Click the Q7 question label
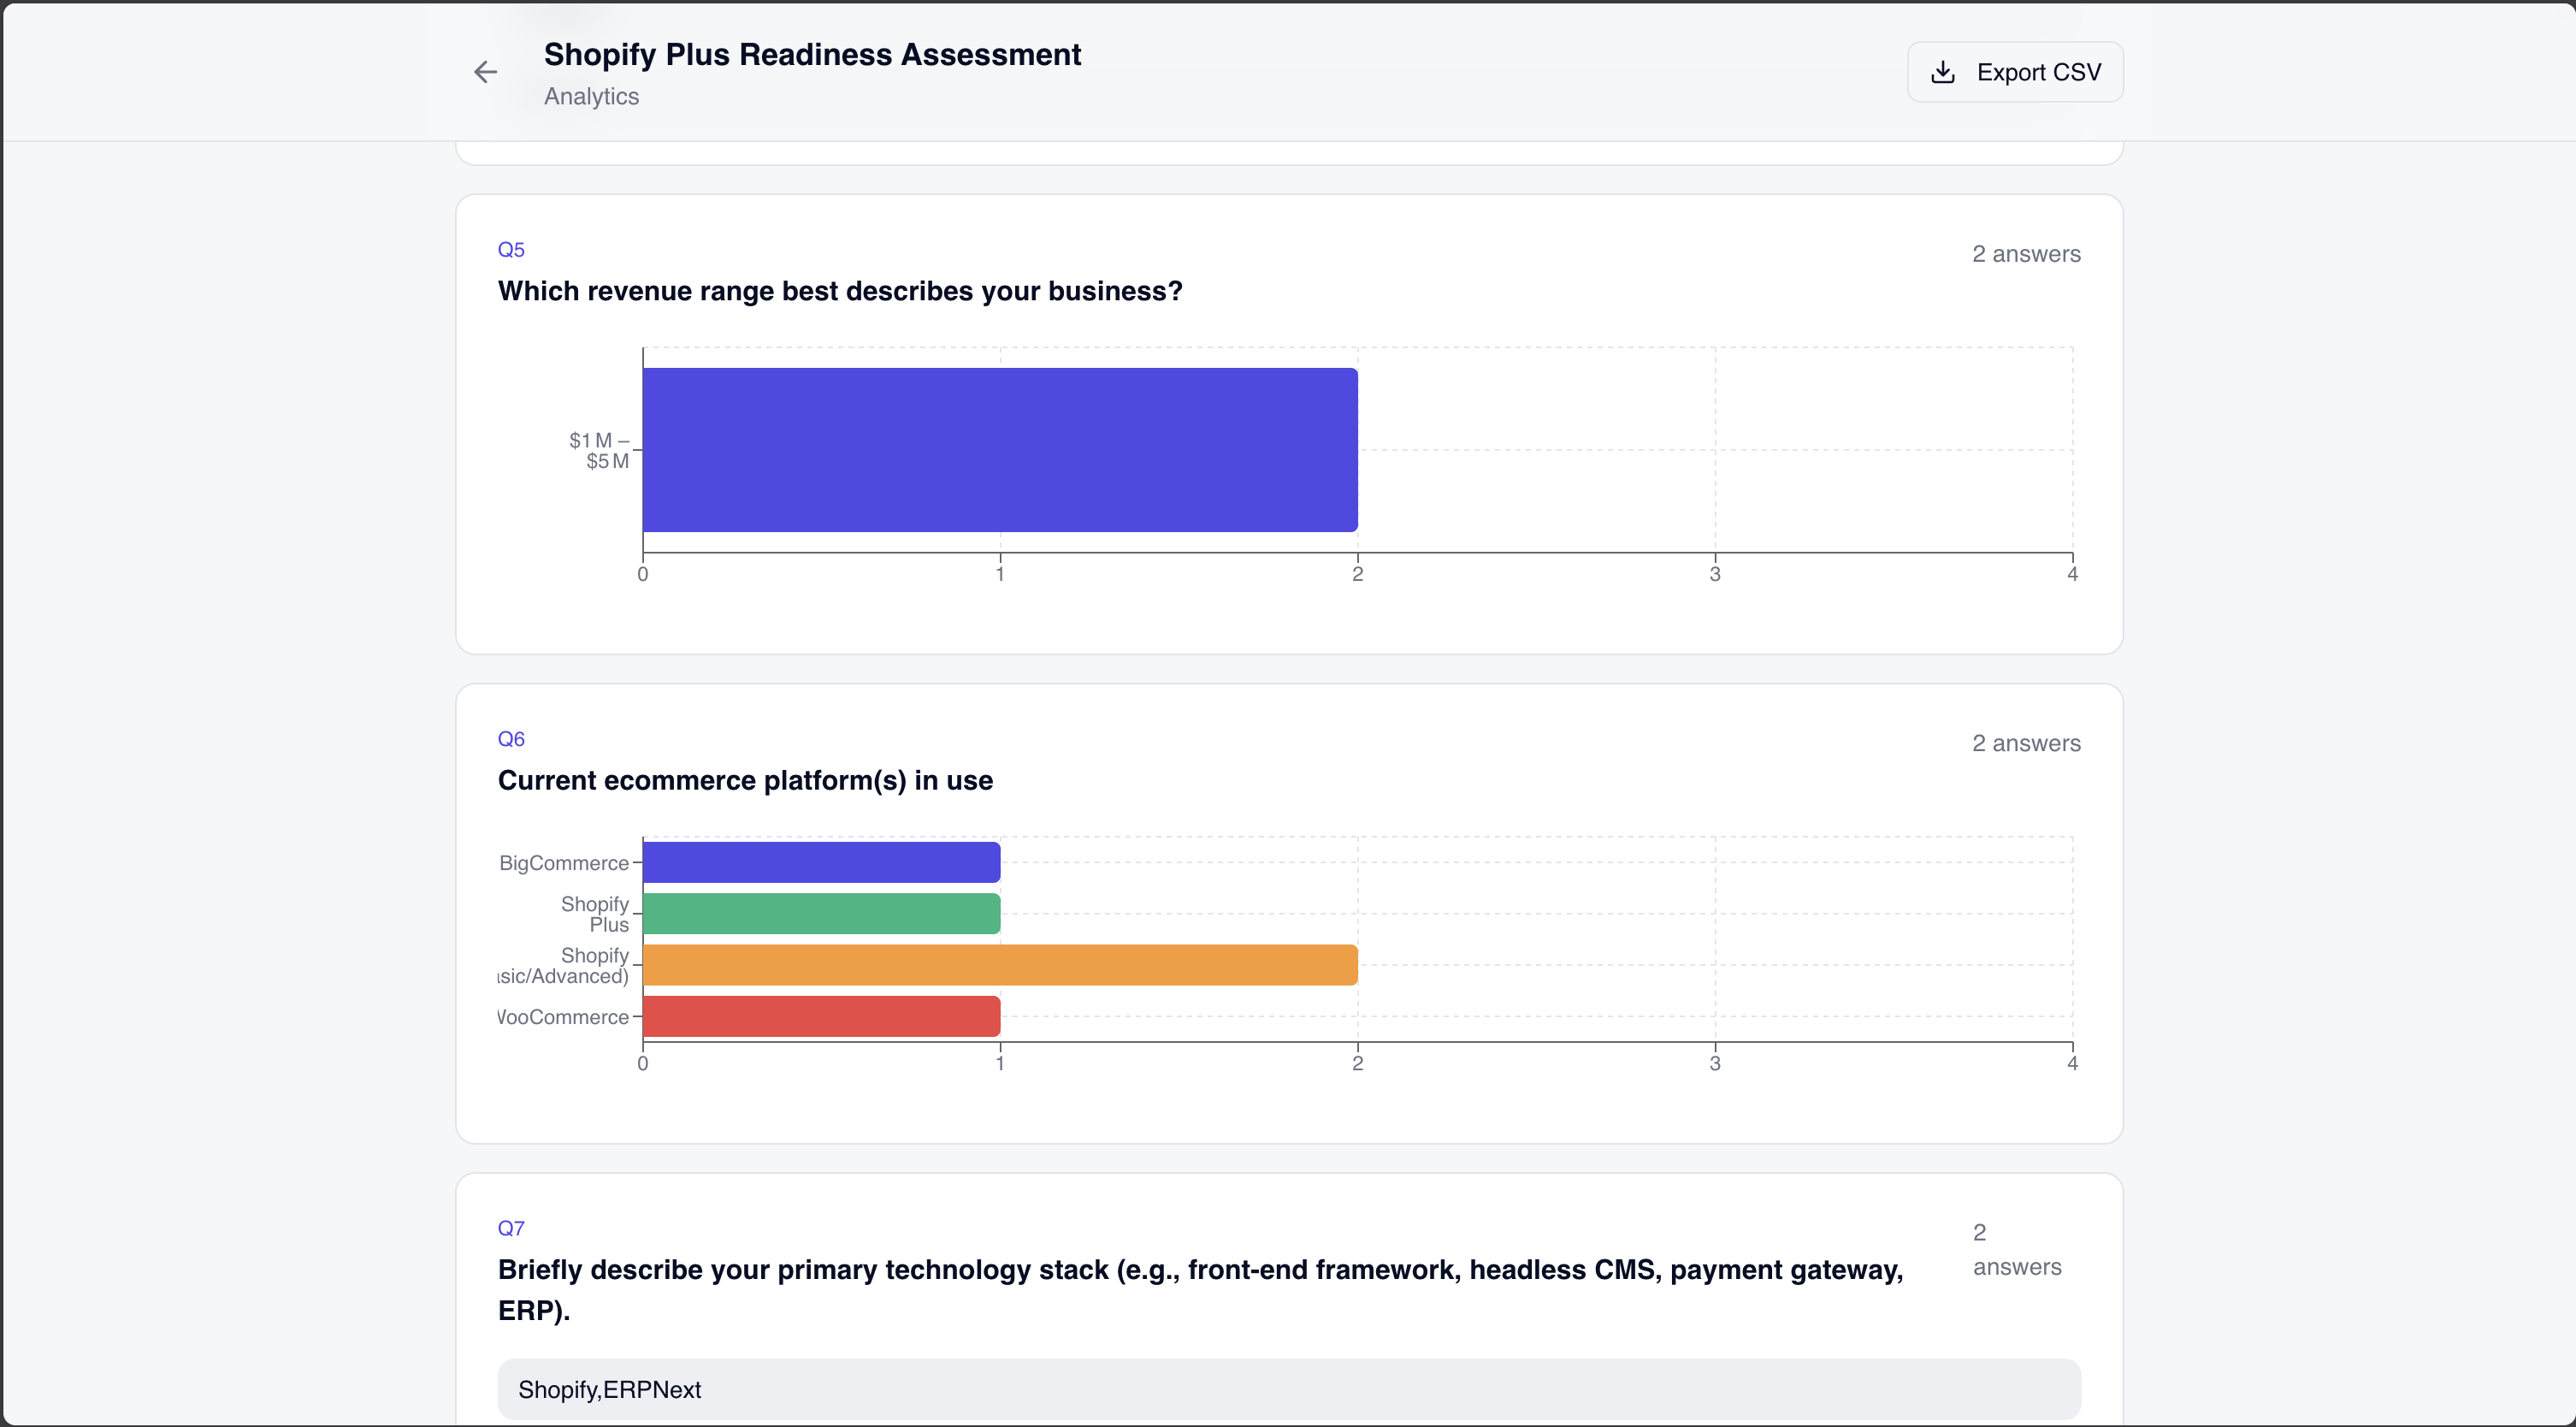The height and width of the screenshot is (1427, 2576). click(511, 1228)
